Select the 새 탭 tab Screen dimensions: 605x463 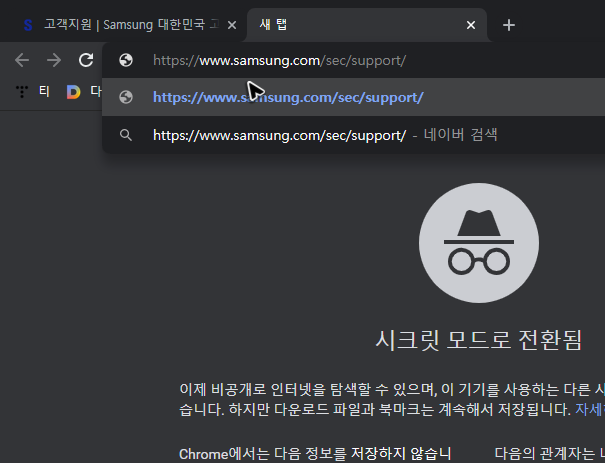367,25
